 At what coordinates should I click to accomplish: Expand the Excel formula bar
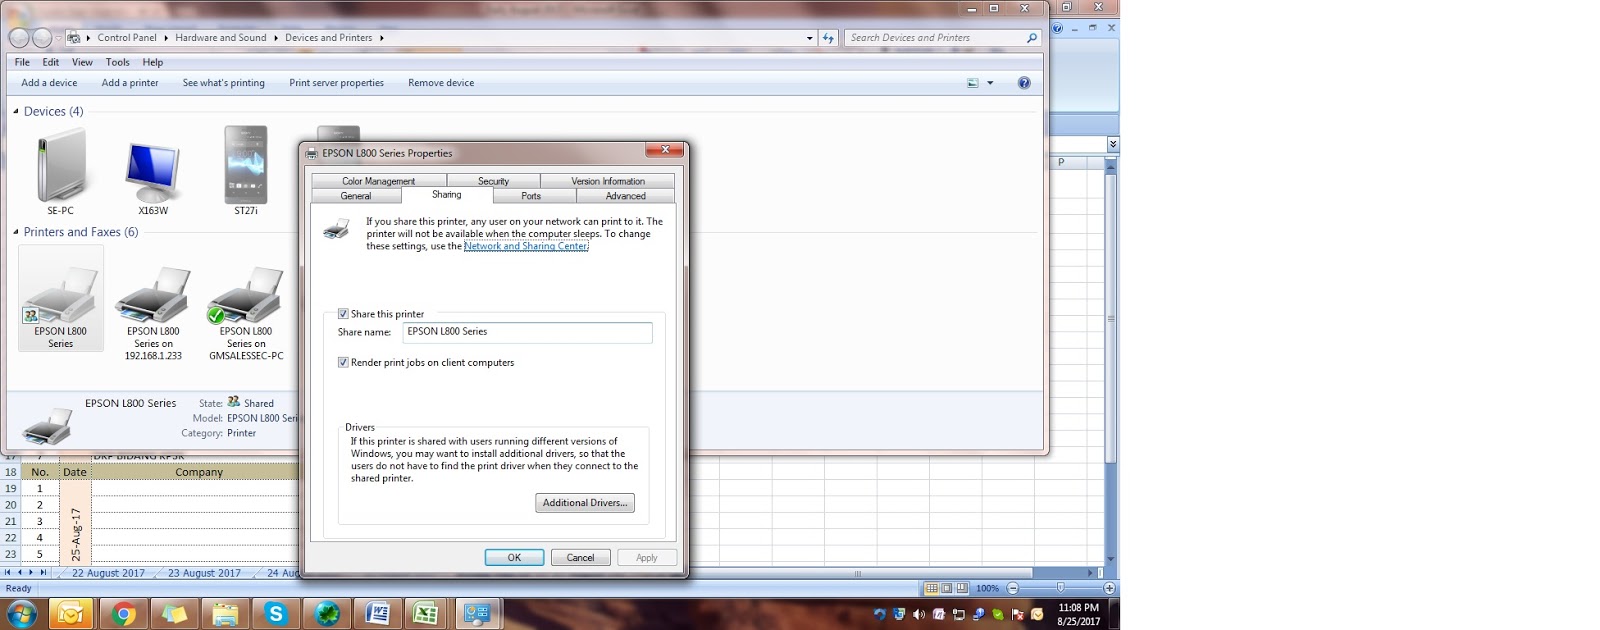1113,145
